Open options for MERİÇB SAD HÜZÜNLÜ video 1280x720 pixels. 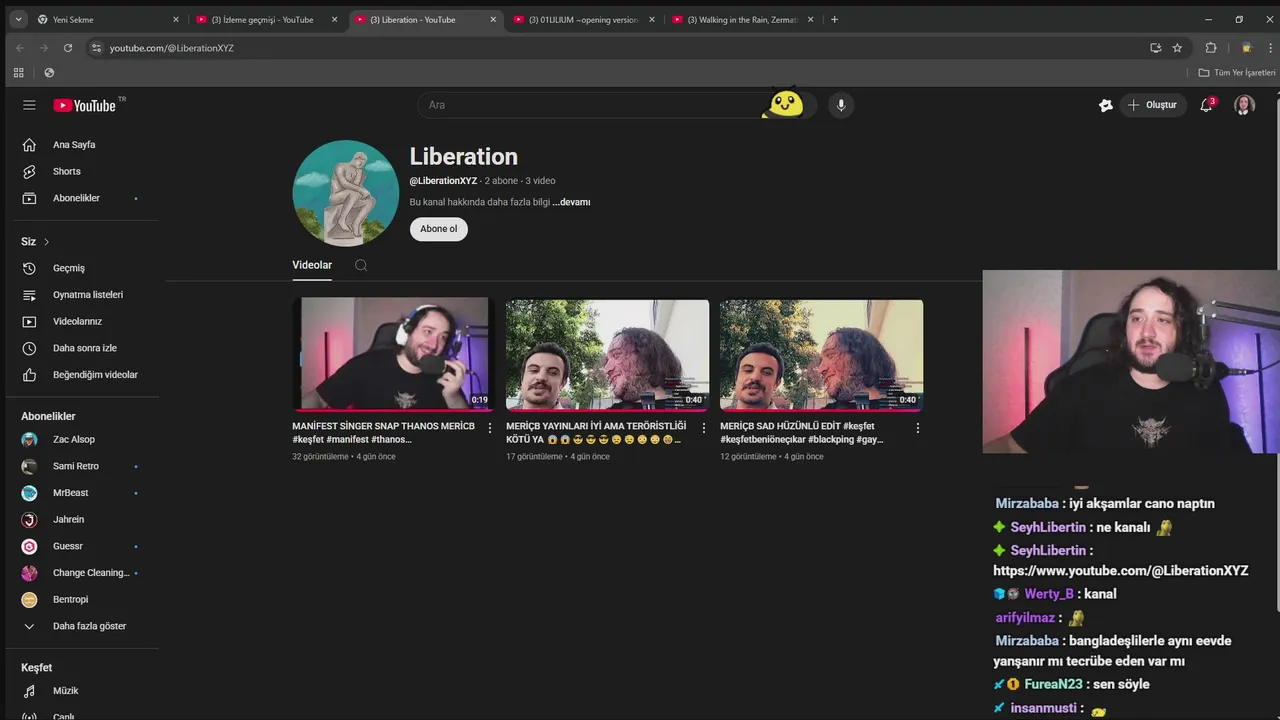(x=918, y=428)
